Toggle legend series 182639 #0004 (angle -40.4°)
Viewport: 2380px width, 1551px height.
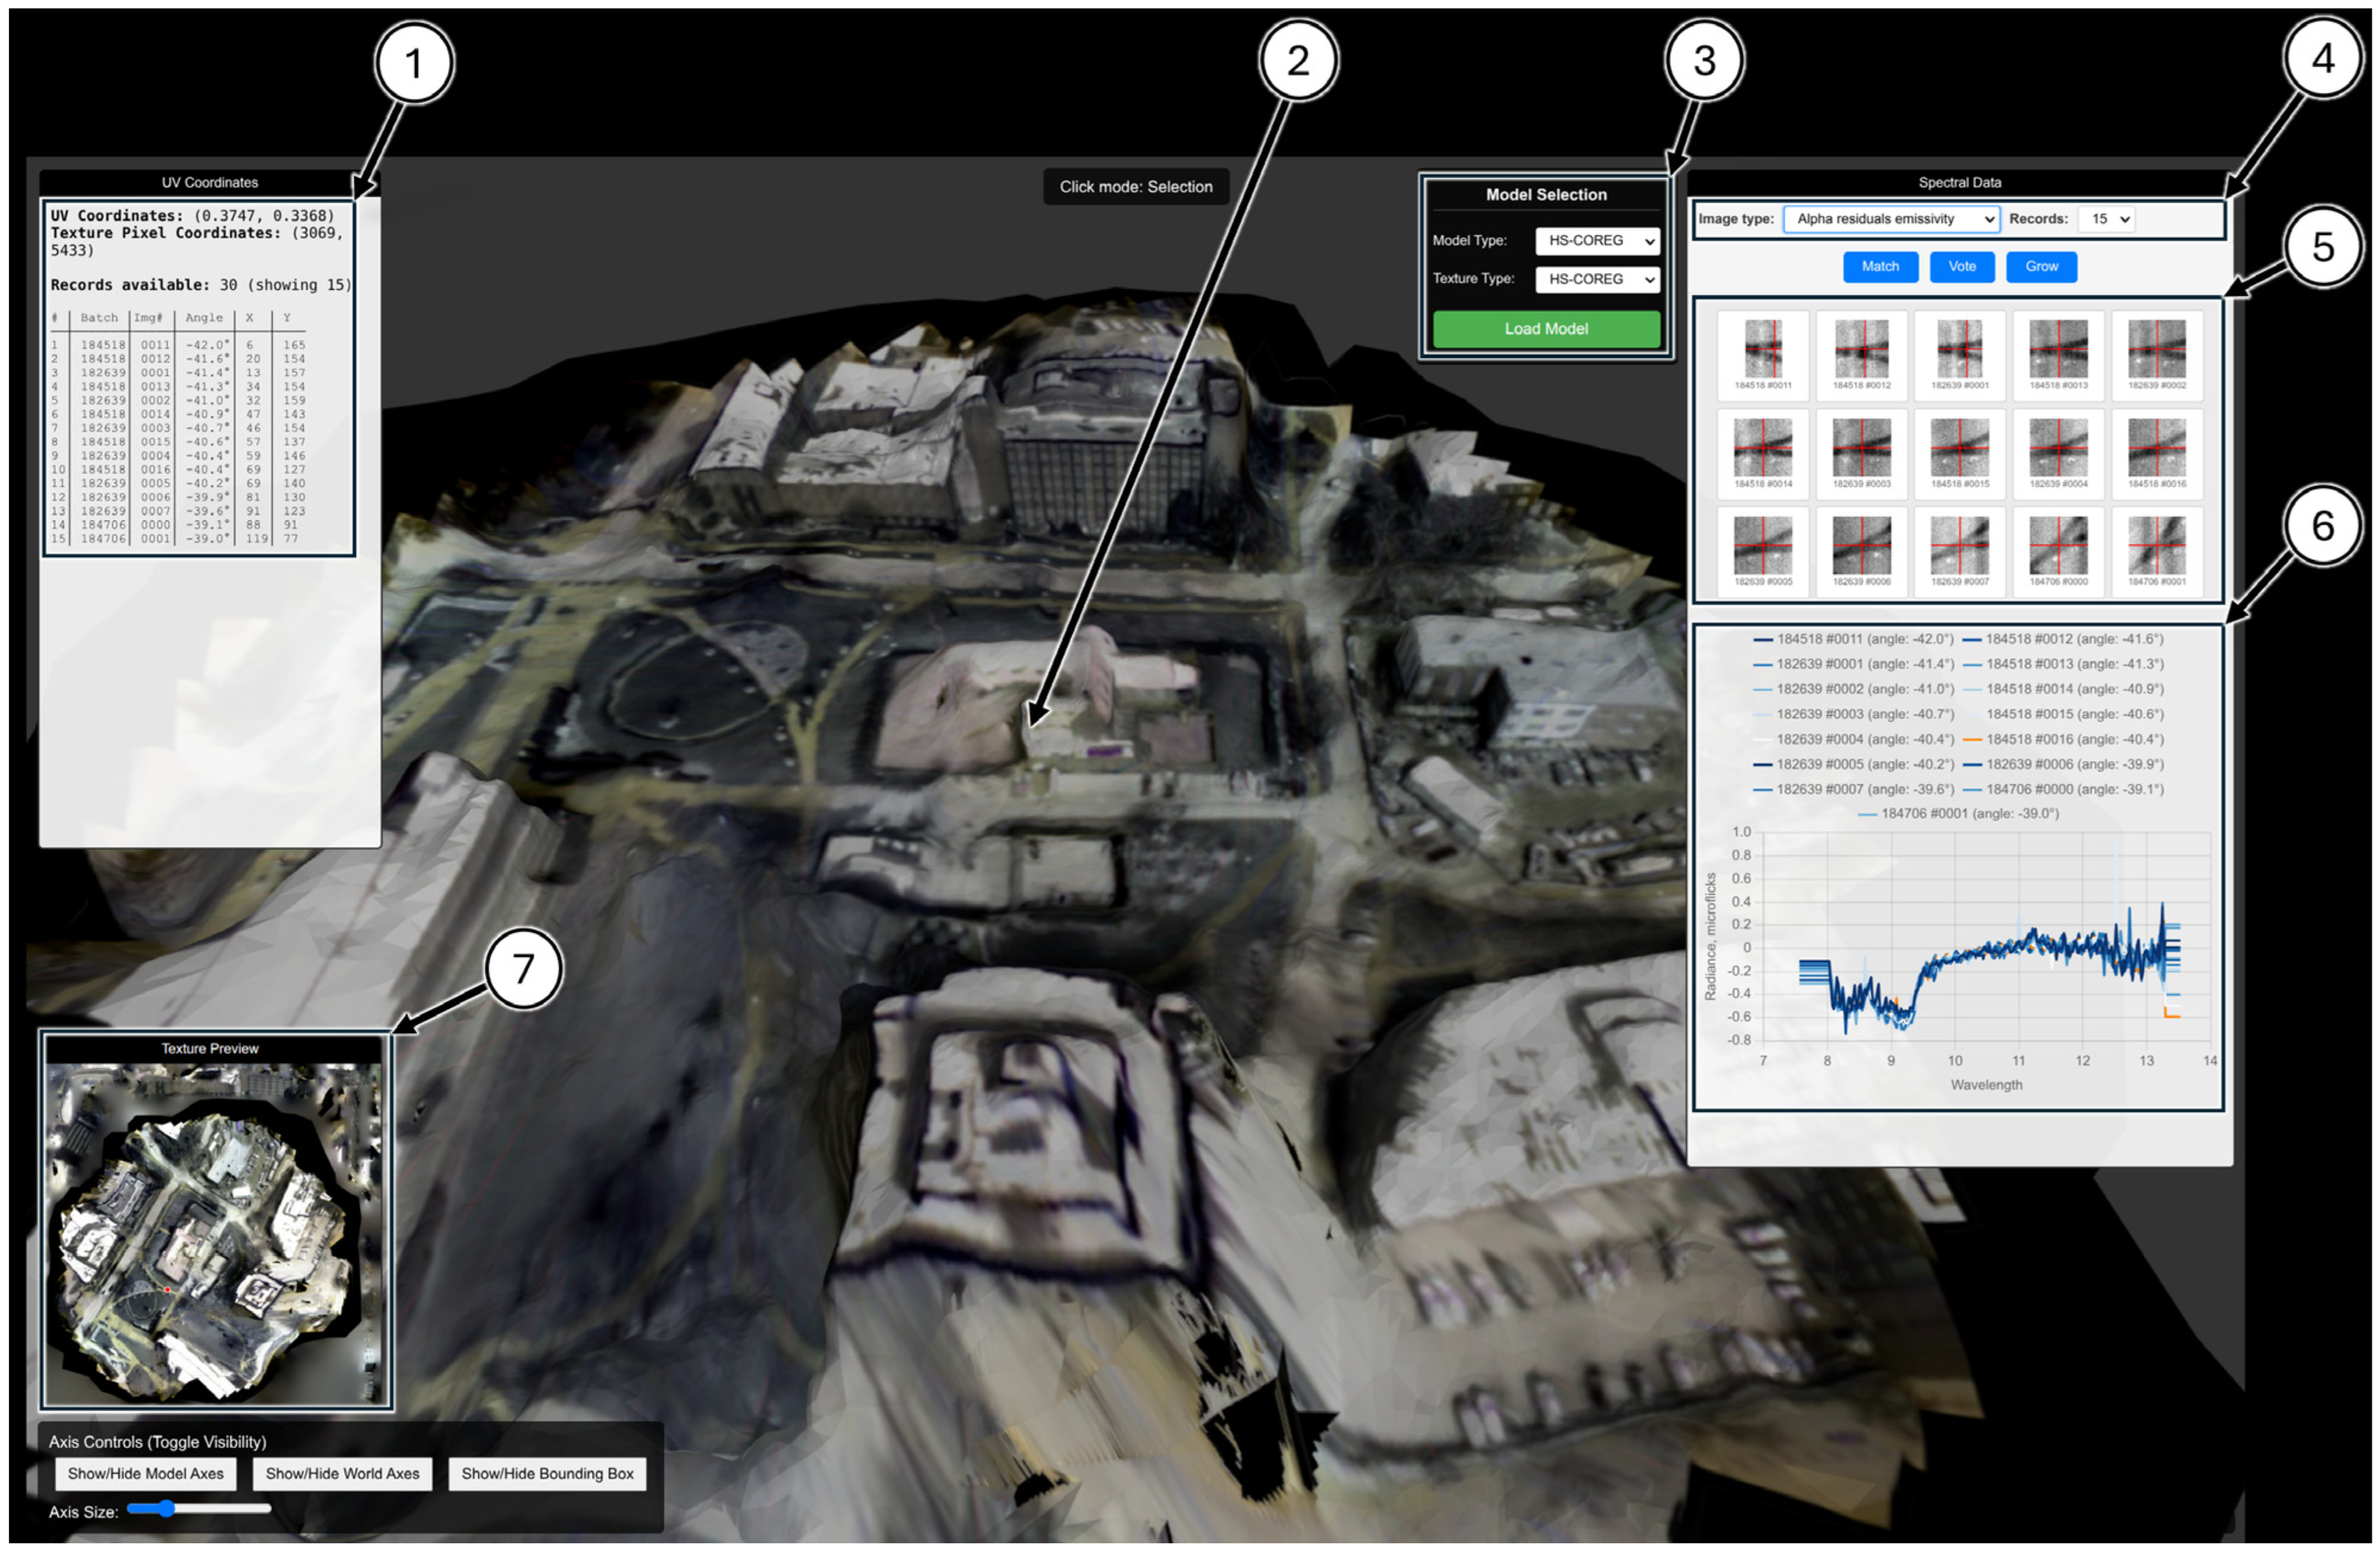coord(1854,739)
